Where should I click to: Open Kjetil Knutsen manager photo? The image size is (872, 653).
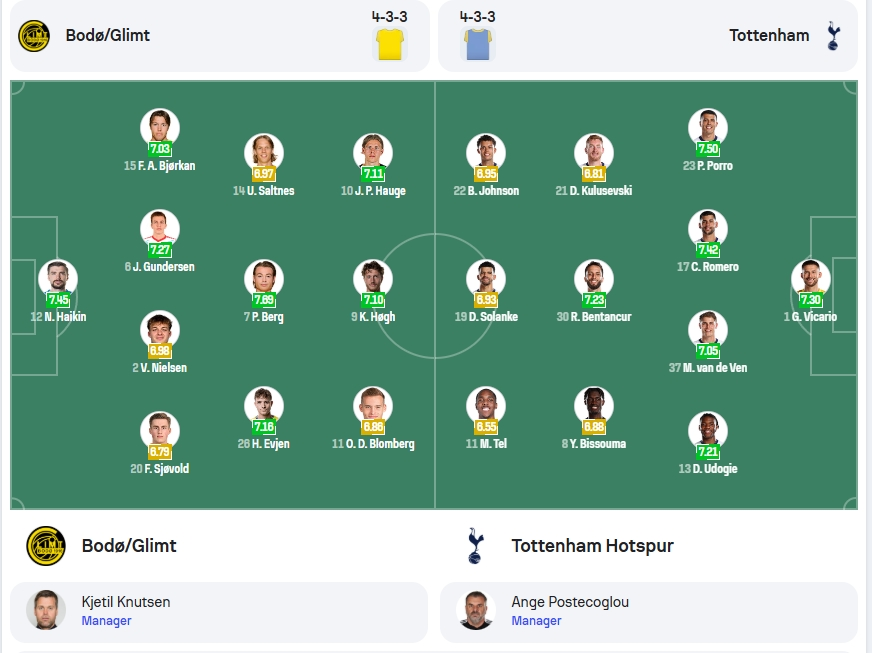[x=46, y=610]
